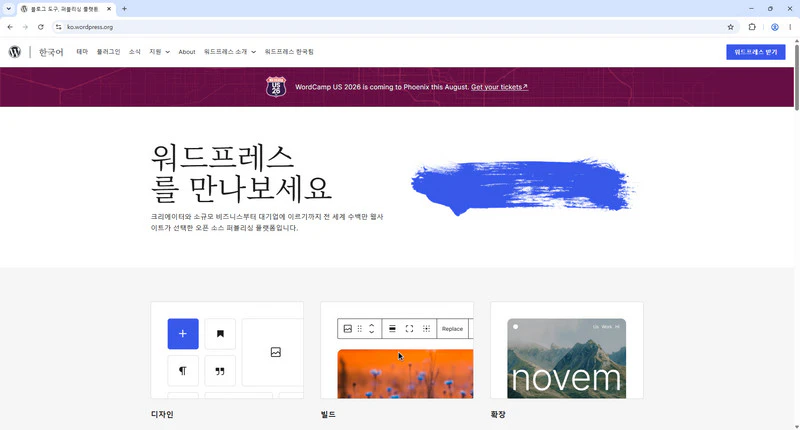Open the 소식 menu item

pyautogui.click(x=135, y=52)
